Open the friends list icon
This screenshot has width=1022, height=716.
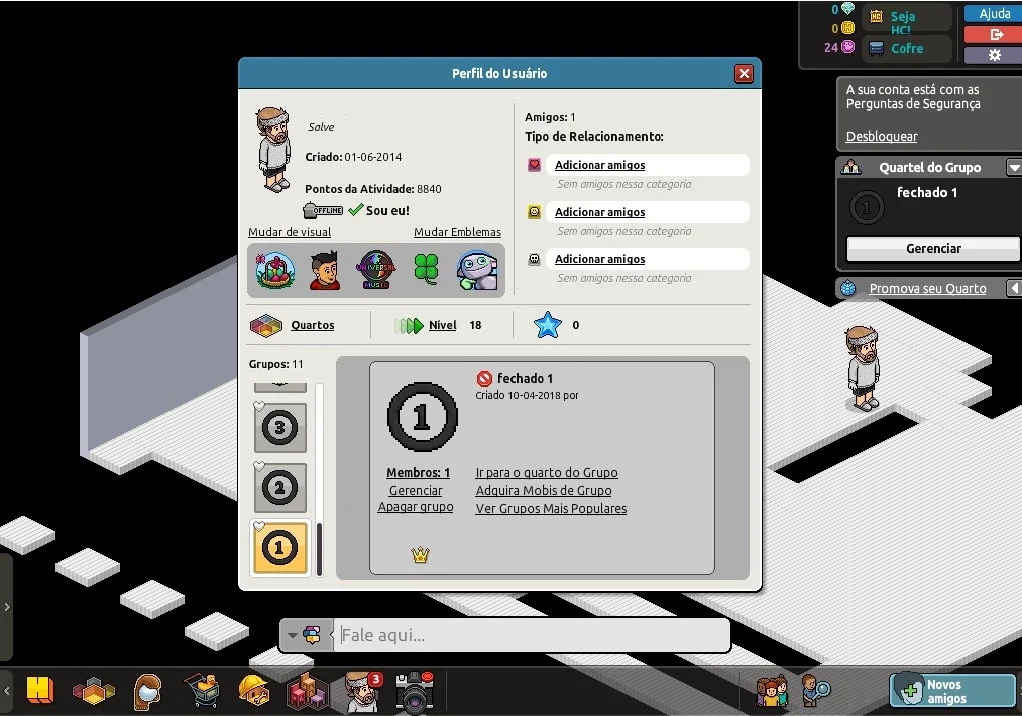coord(772,691)
